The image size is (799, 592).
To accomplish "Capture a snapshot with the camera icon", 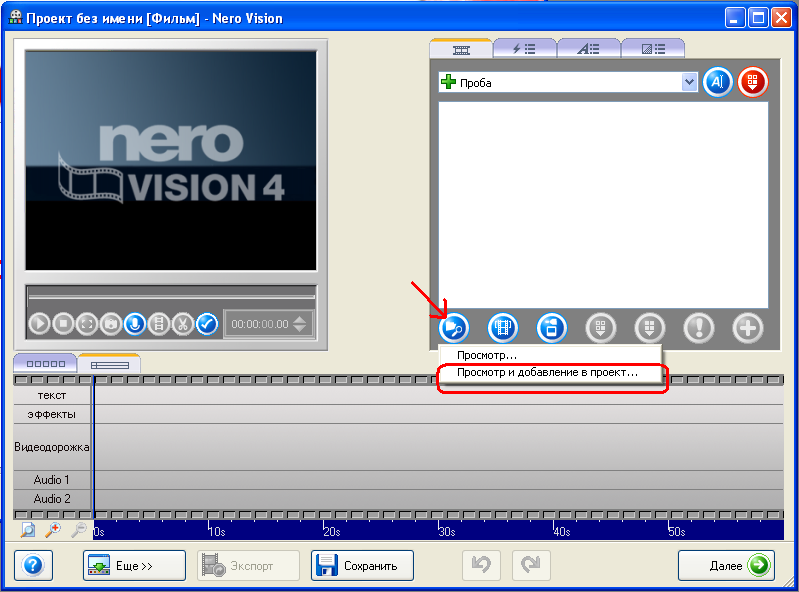I will tap(111, 324).
